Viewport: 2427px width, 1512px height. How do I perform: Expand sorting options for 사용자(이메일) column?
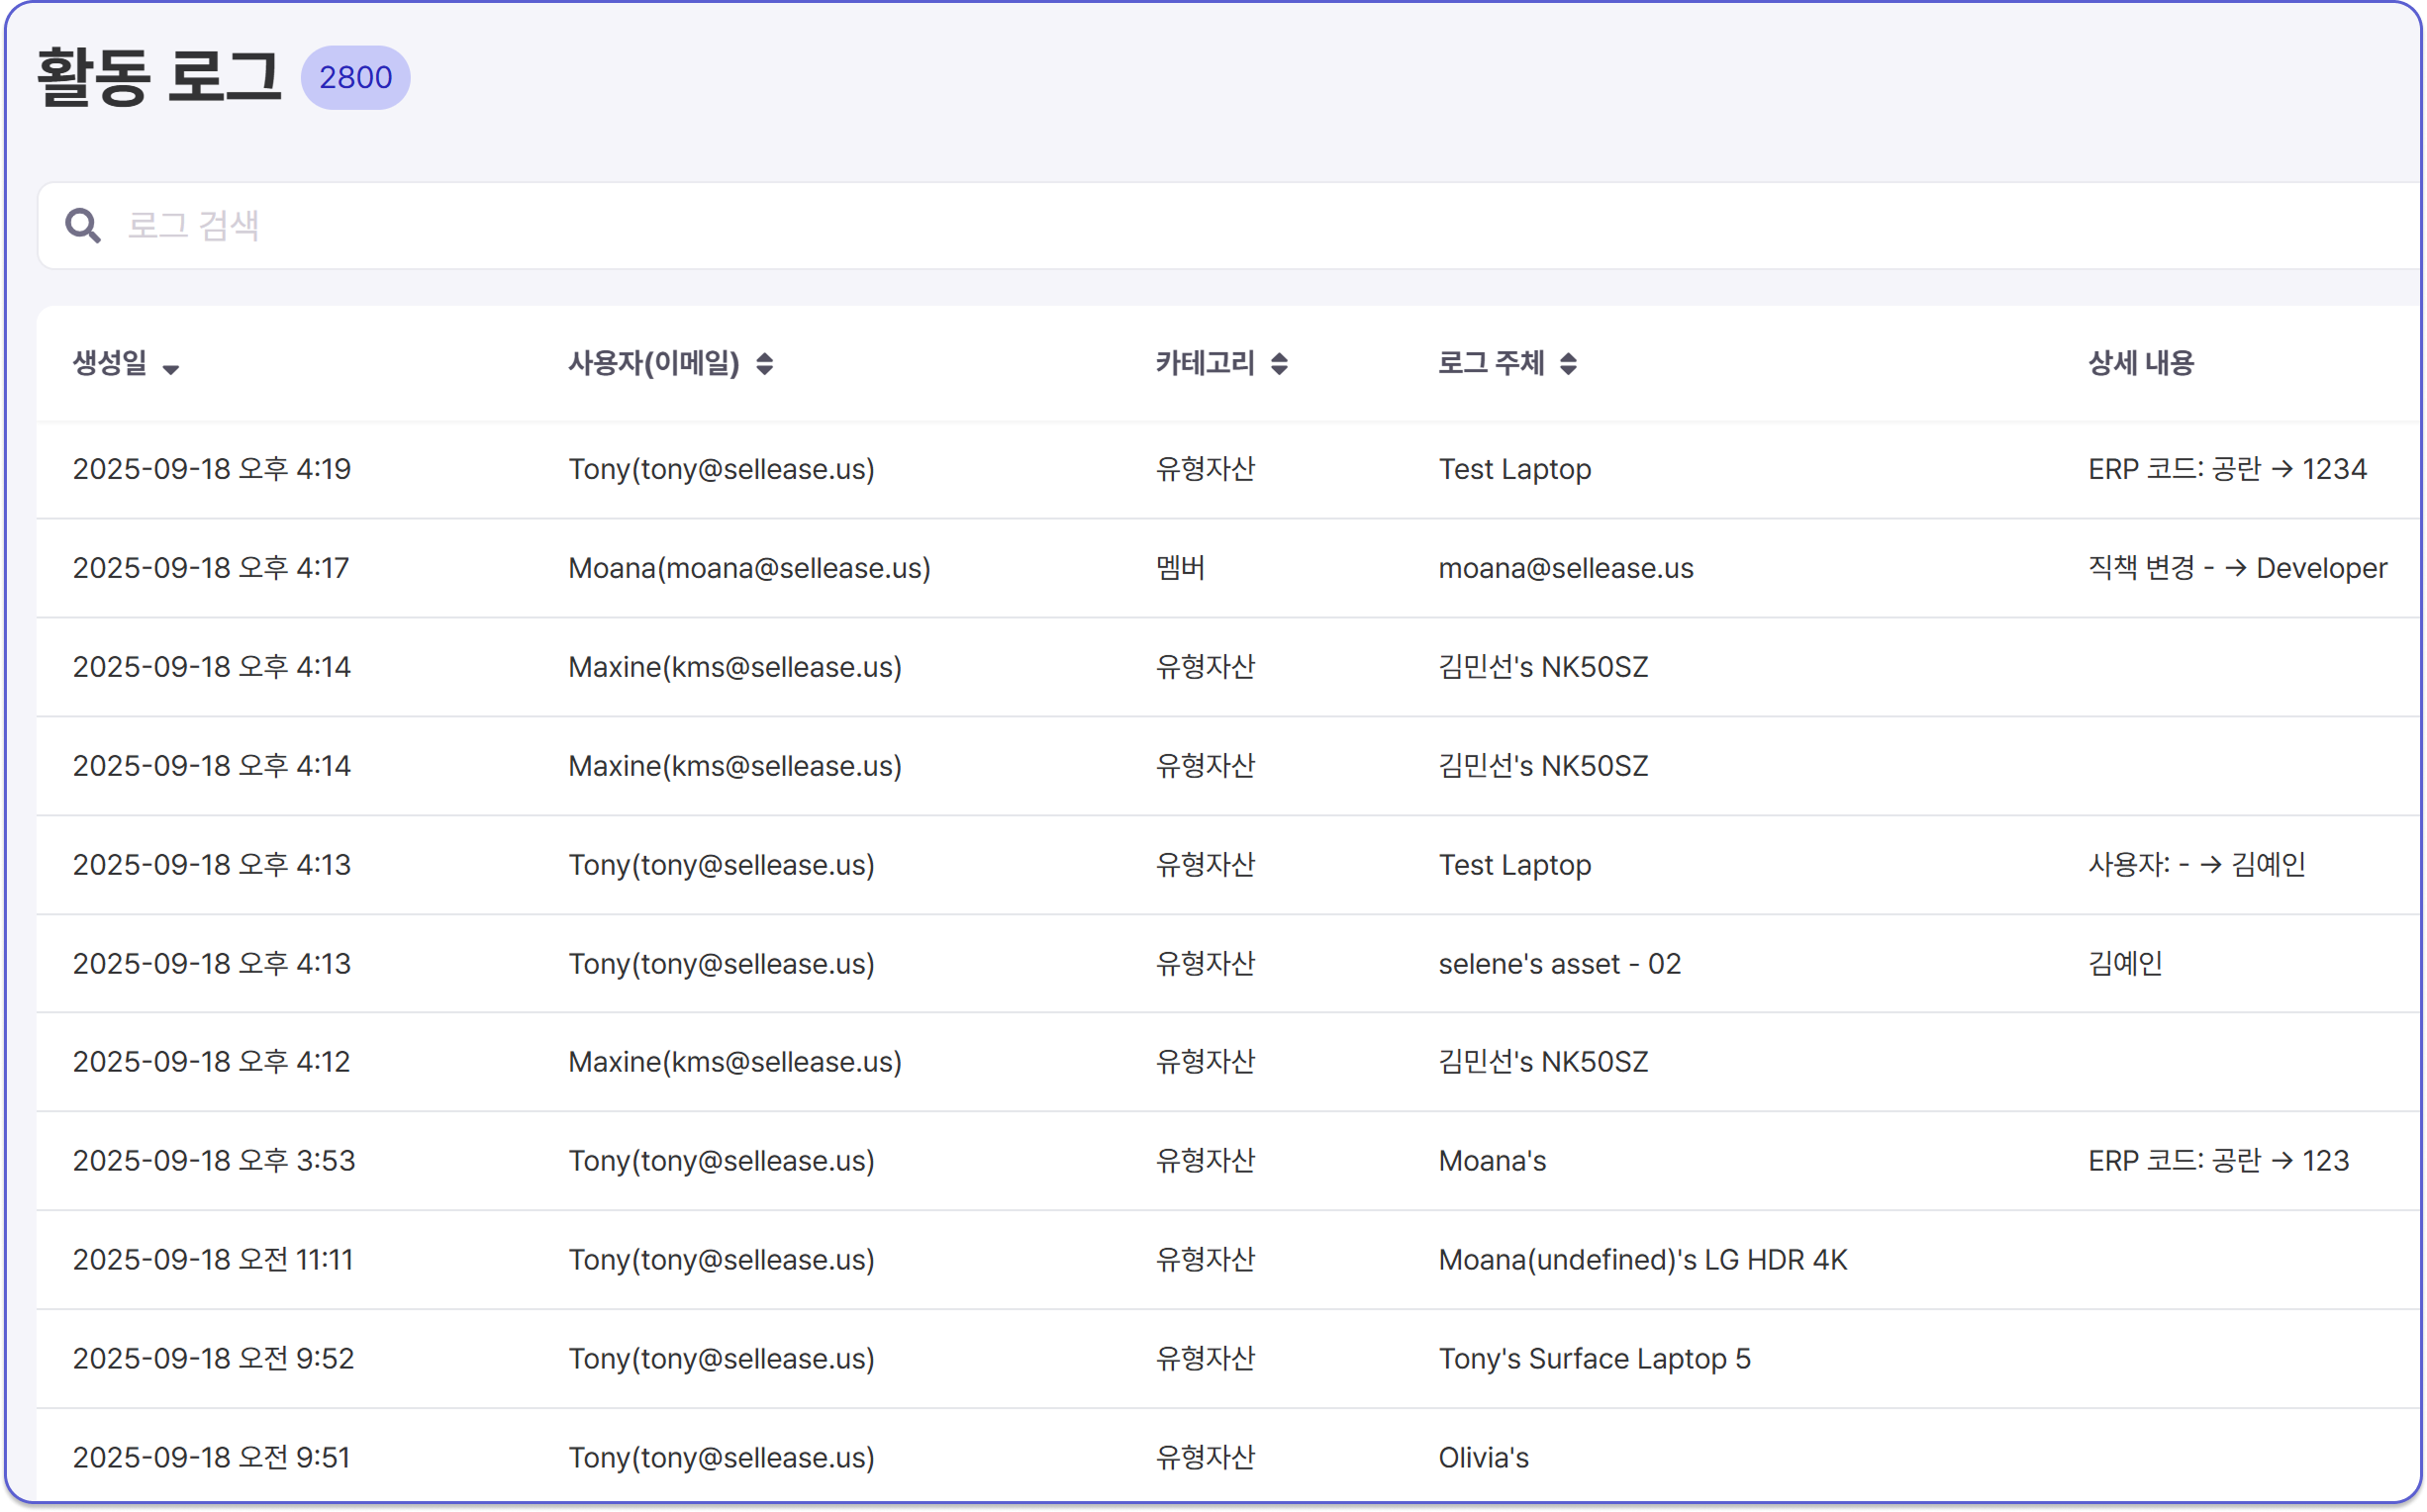pyautogui.click(x=766, y=364)
